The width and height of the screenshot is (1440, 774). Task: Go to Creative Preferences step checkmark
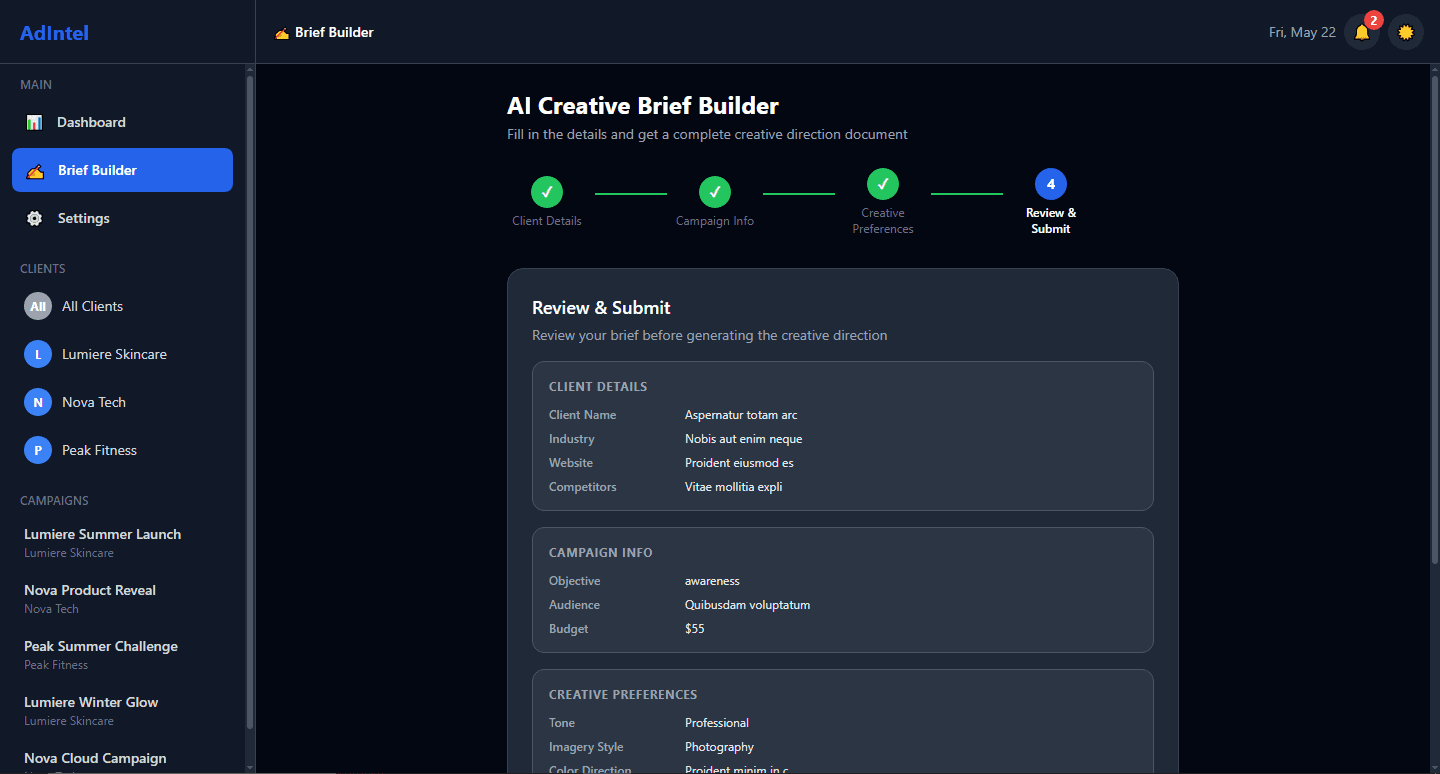point(883,184)
